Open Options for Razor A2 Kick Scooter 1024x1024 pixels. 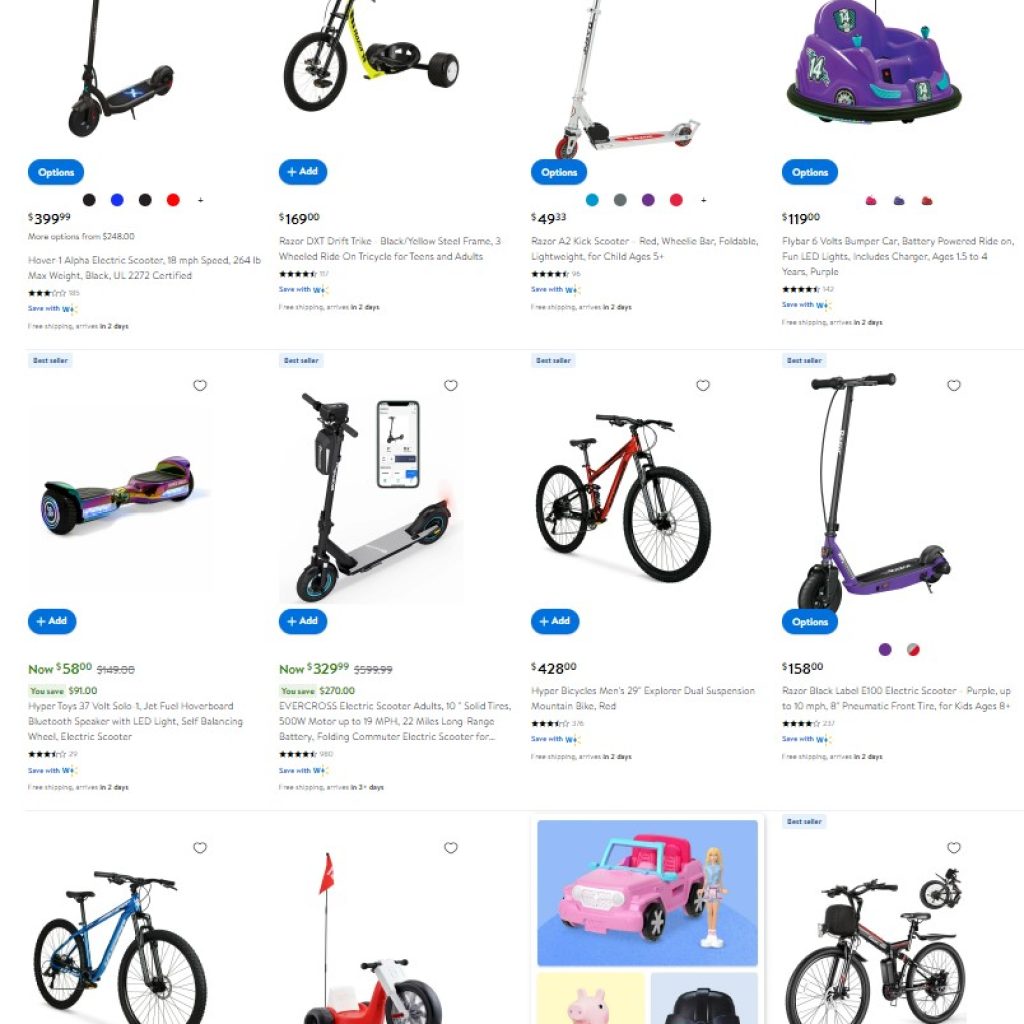pyautogui.click(x=559, y=172)
